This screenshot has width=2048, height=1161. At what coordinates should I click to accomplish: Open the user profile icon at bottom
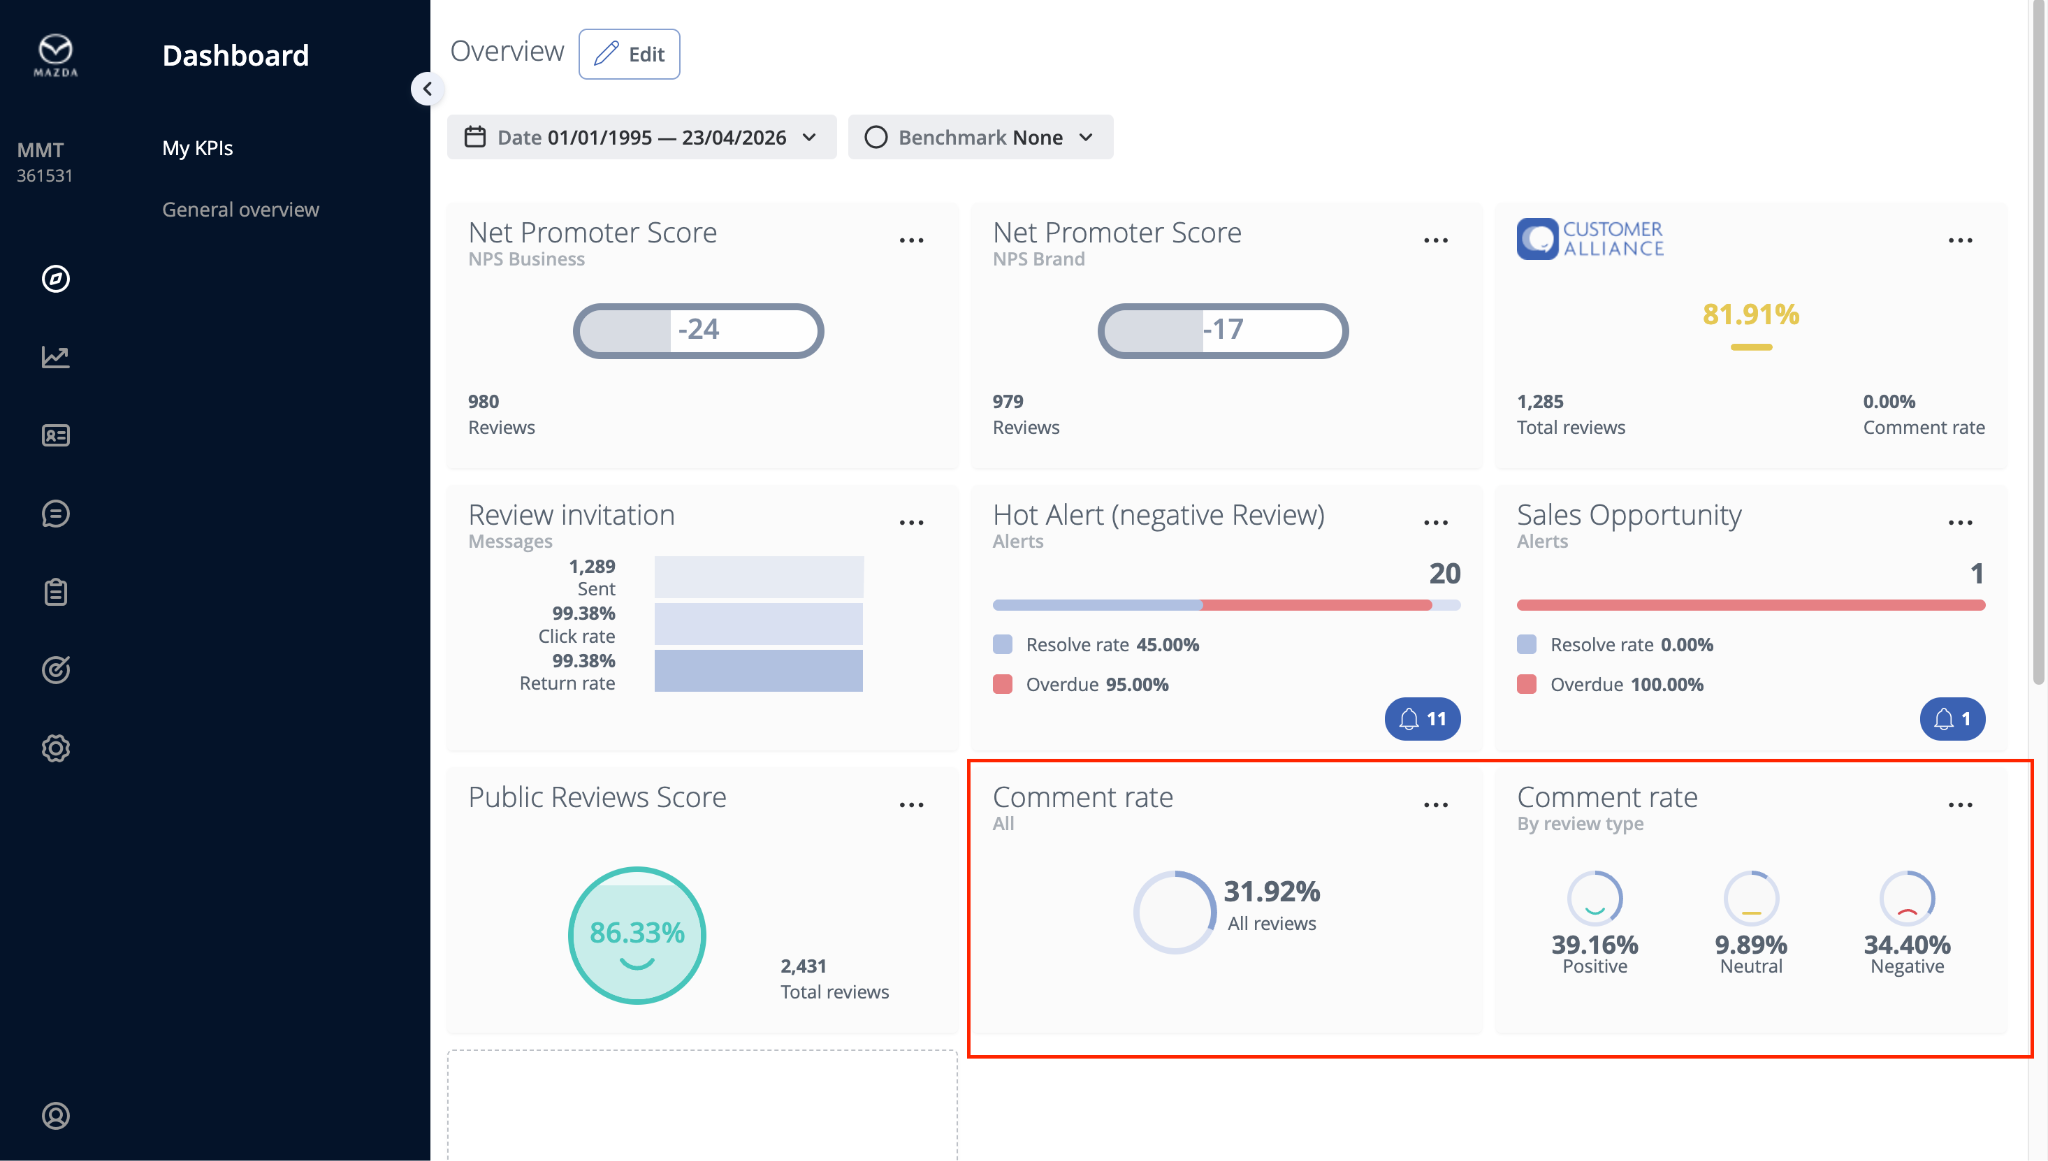pos(56,1116)
